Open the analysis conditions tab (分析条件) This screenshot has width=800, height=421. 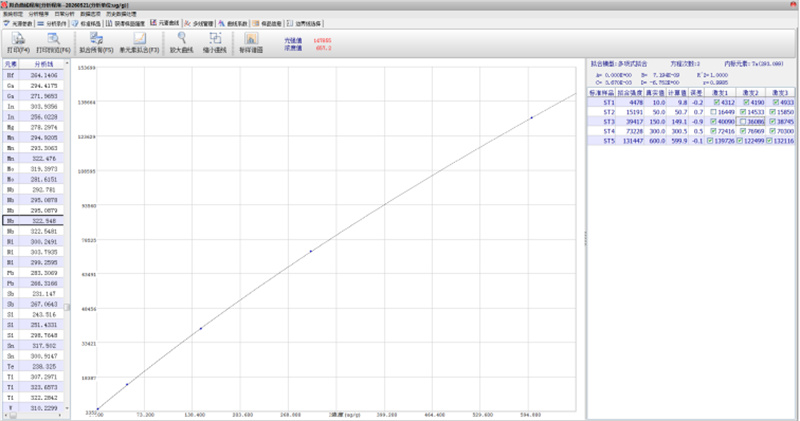tap(52, 23)
